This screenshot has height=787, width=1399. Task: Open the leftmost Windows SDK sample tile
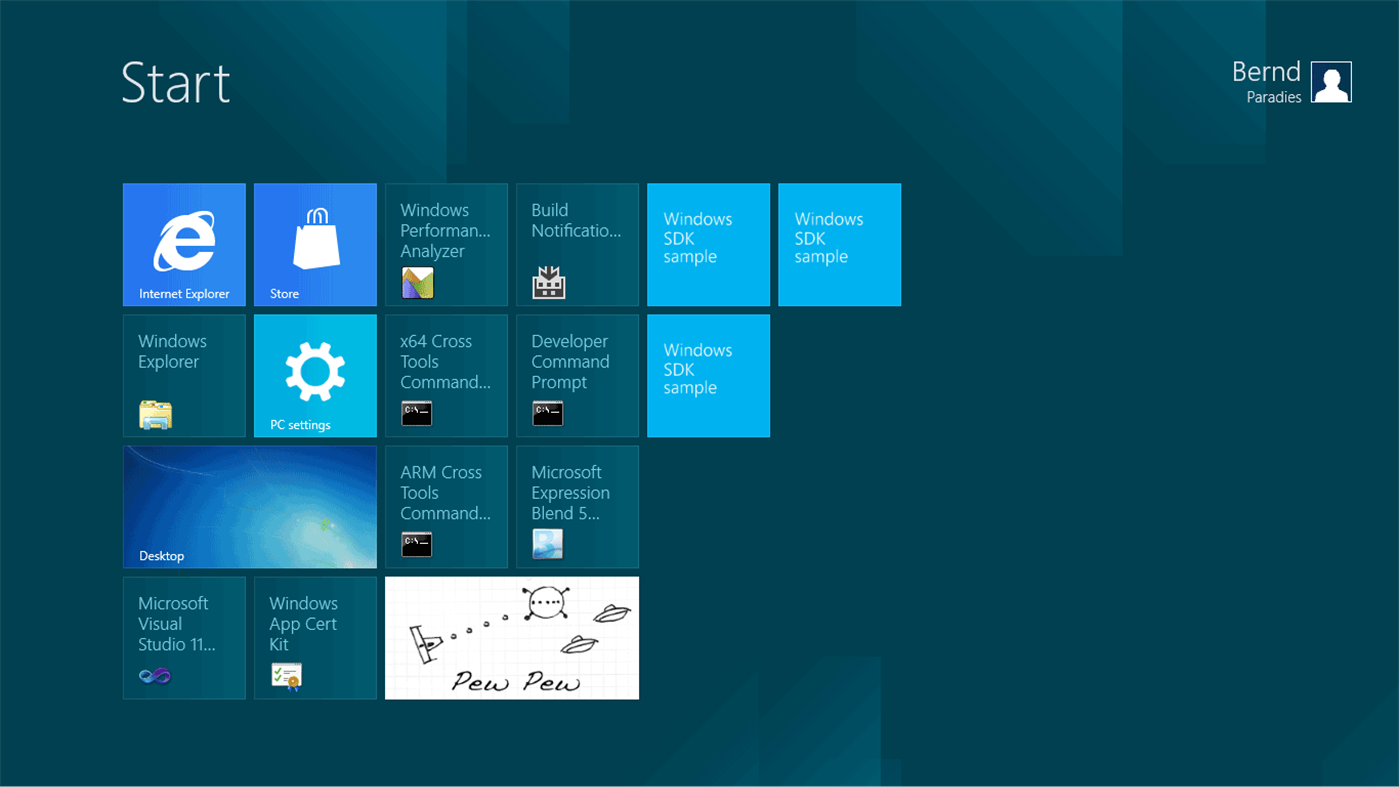click(708, 244)
